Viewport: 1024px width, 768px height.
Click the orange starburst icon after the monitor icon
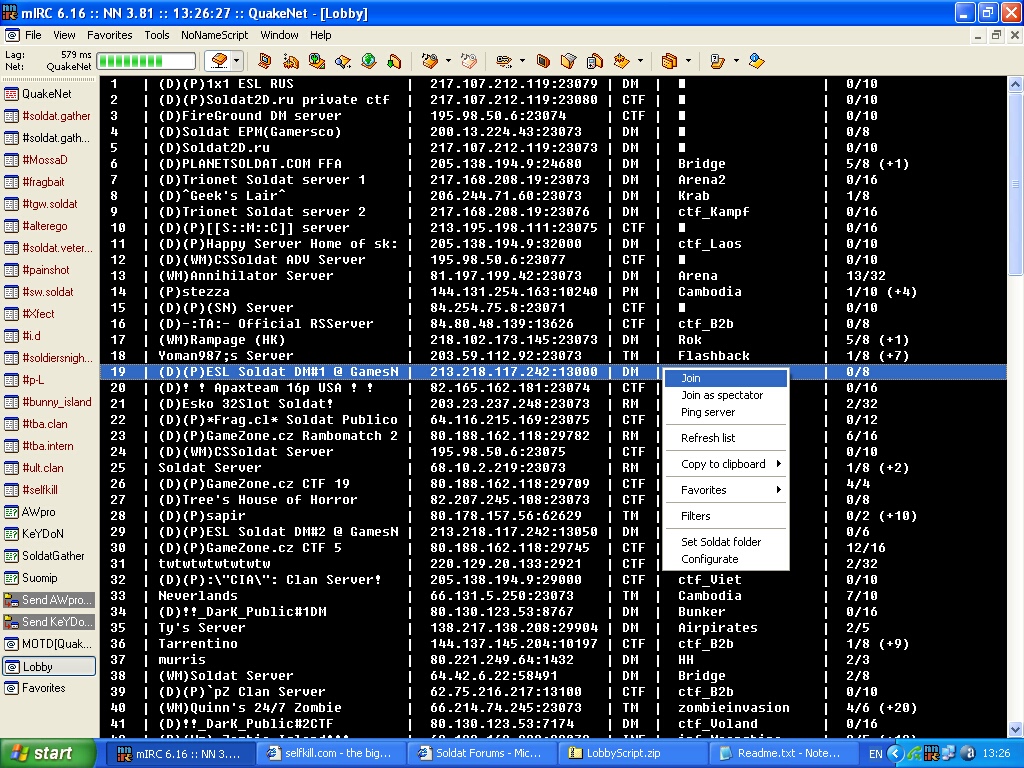tap(291, 61)
